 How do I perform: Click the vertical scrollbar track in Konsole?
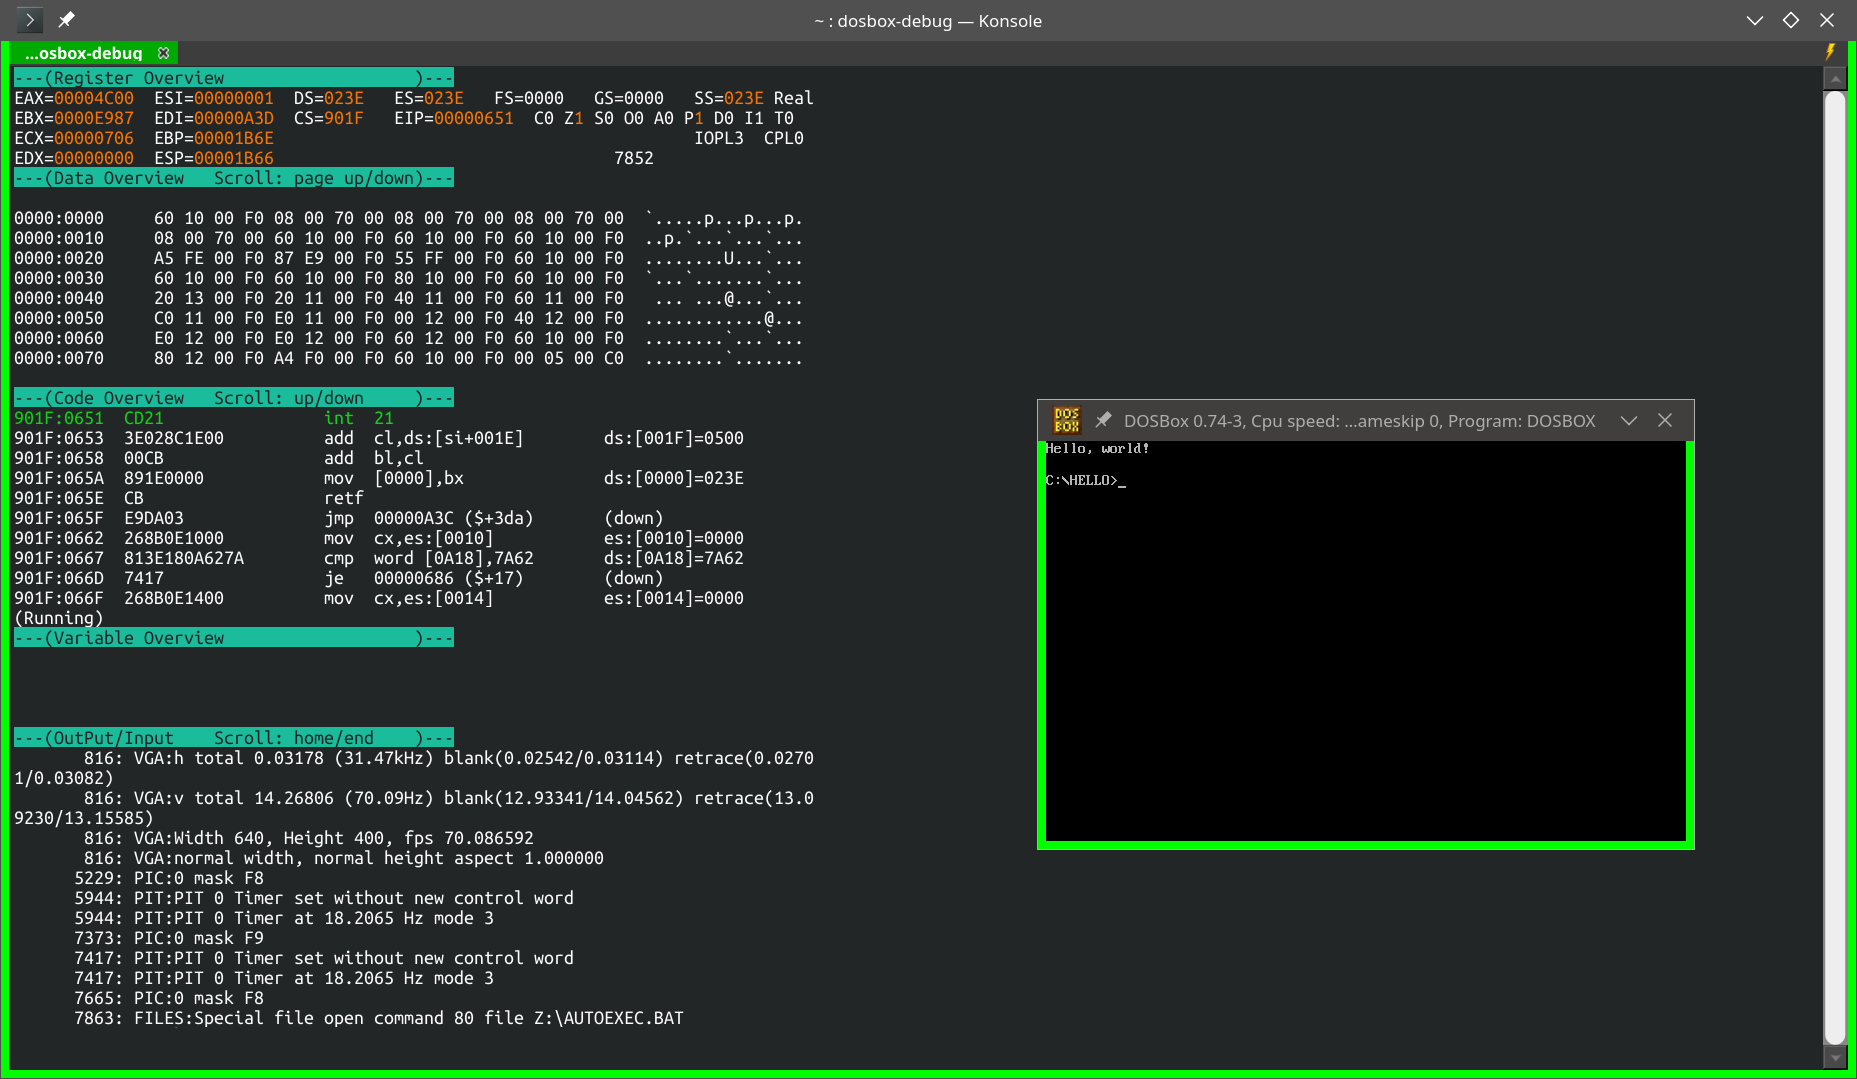click(x=1834, y=560)
